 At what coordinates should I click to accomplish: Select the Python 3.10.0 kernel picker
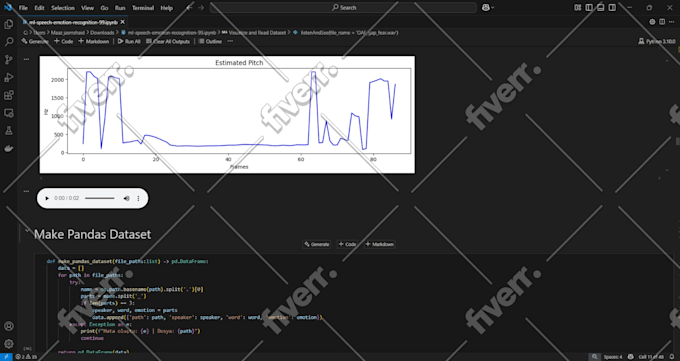pyautogui.click(x=657, y=41)
